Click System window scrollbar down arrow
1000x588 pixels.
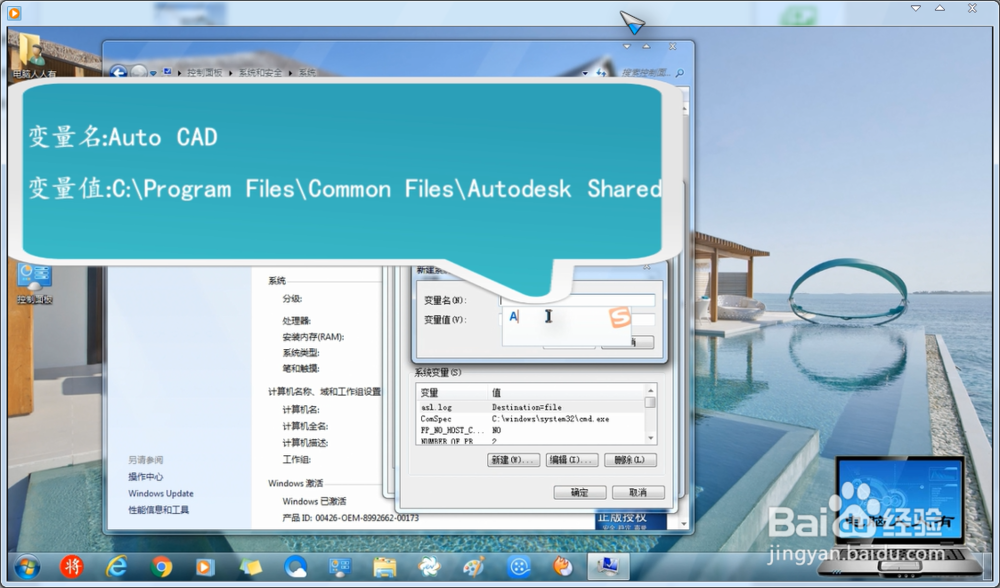point(684,524)
